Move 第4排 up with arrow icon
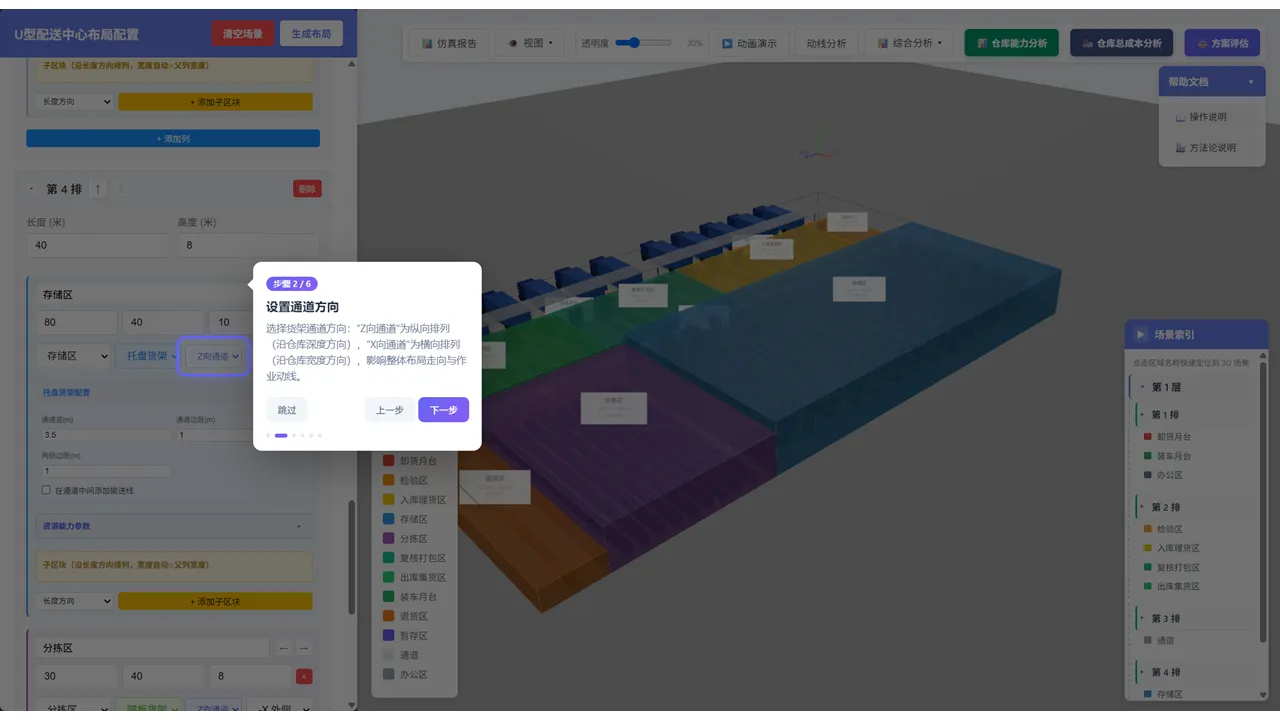1280x720 pixels. [98, 188]
